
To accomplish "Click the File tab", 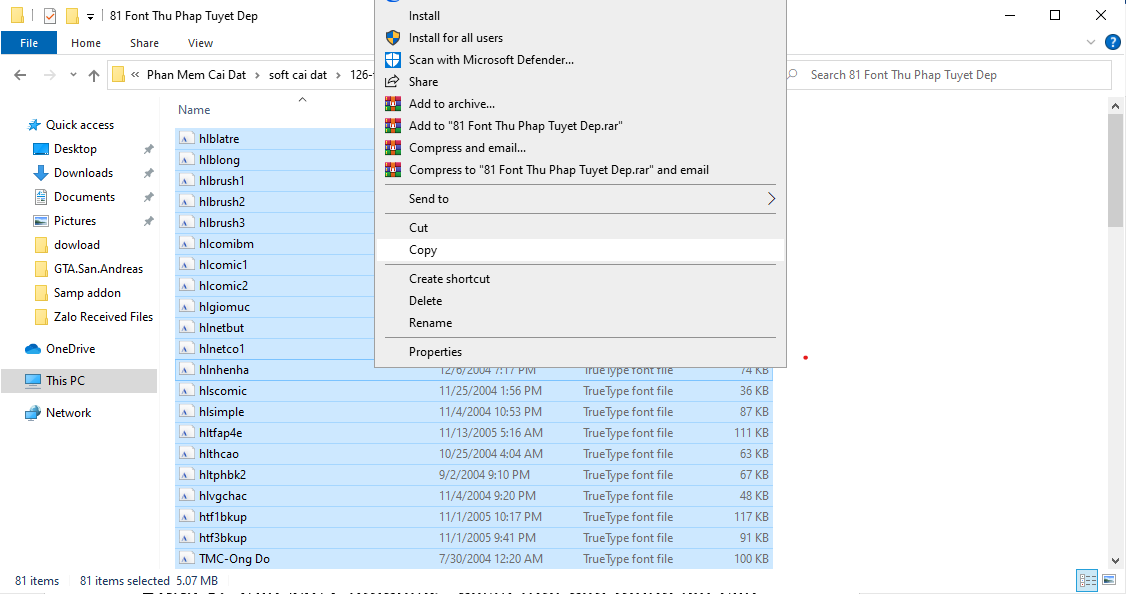I will (29, 43).
